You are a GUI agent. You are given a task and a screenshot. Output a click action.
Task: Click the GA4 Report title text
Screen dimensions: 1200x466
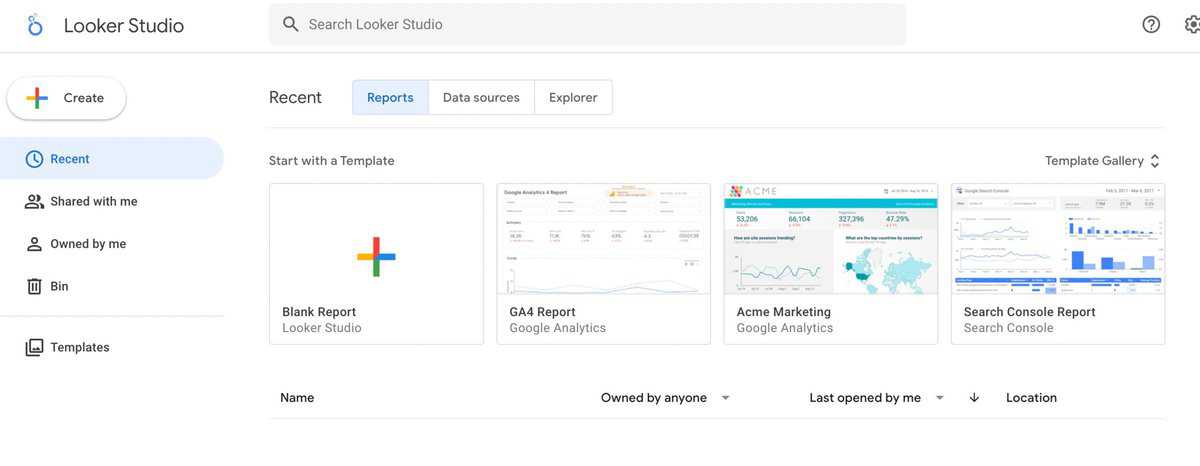tap(542, 312)
